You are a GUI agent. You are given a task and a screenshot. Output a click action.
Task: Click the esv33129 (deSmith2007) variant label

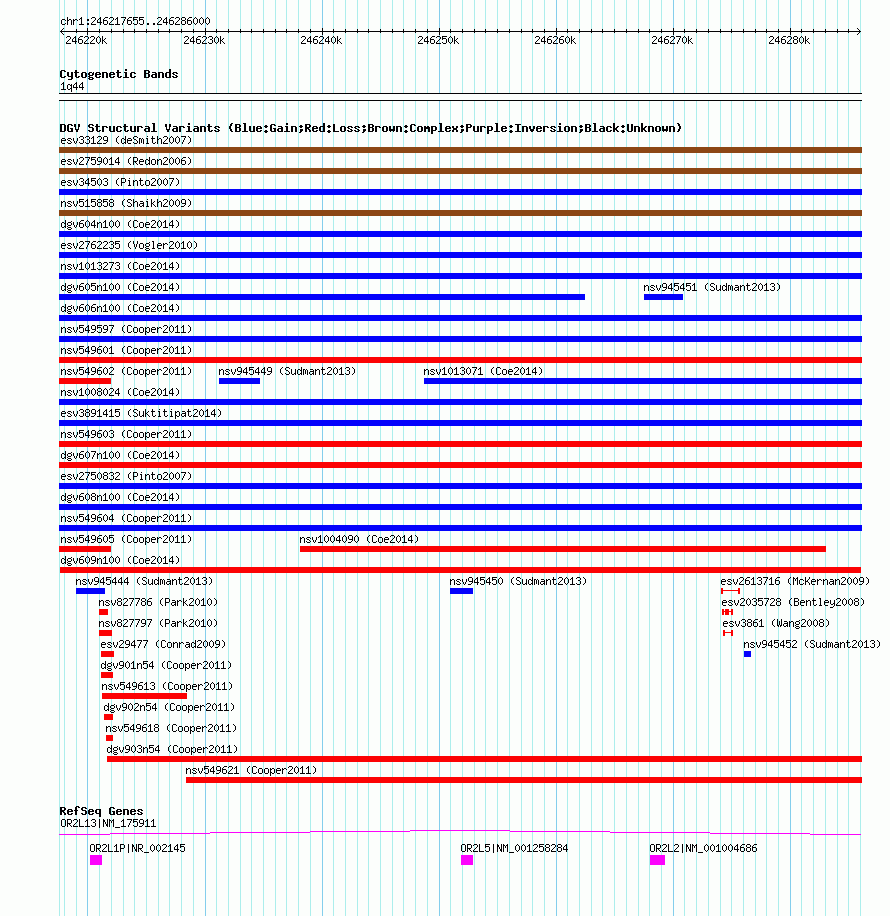126,140
